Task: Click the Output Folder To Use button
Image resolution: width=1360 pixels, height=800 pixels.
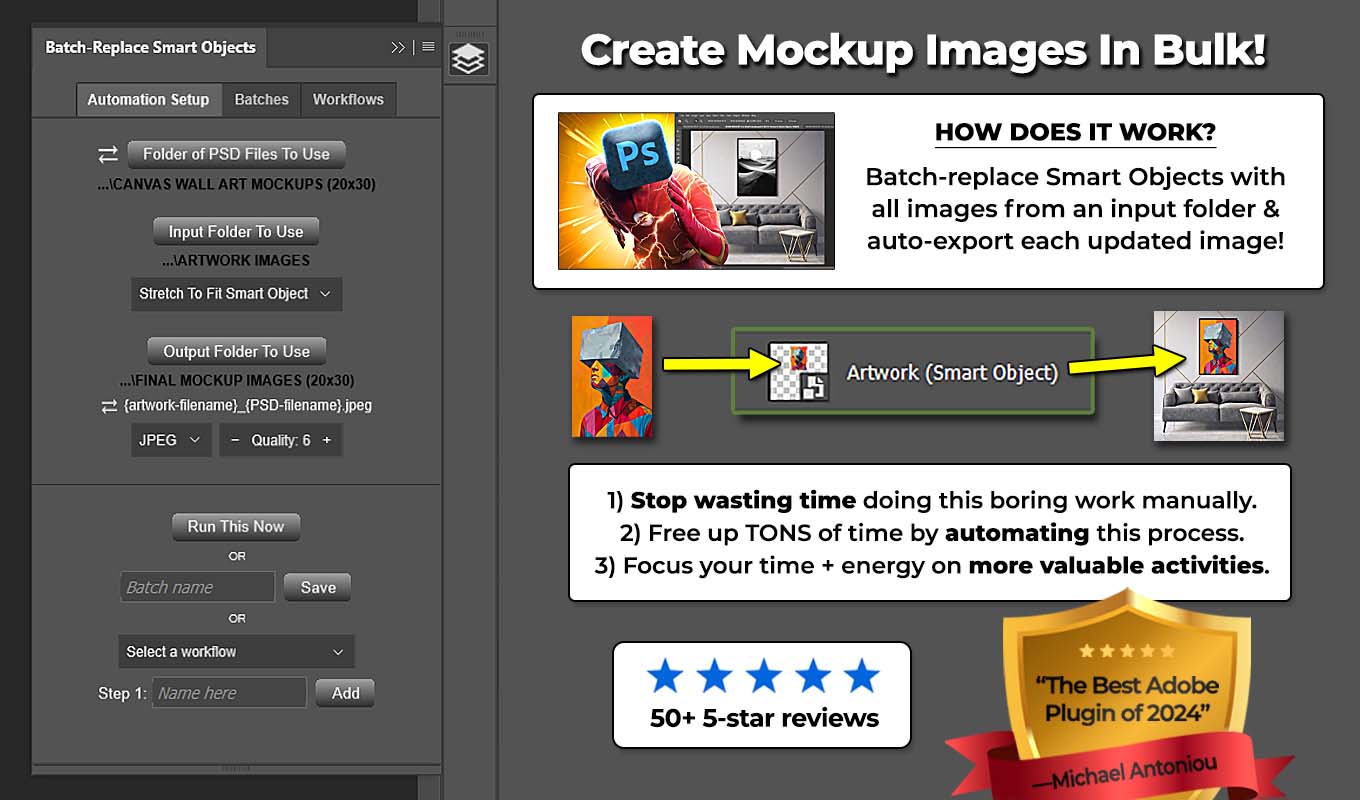Action: pyautogui.click(x=236, y=350)
